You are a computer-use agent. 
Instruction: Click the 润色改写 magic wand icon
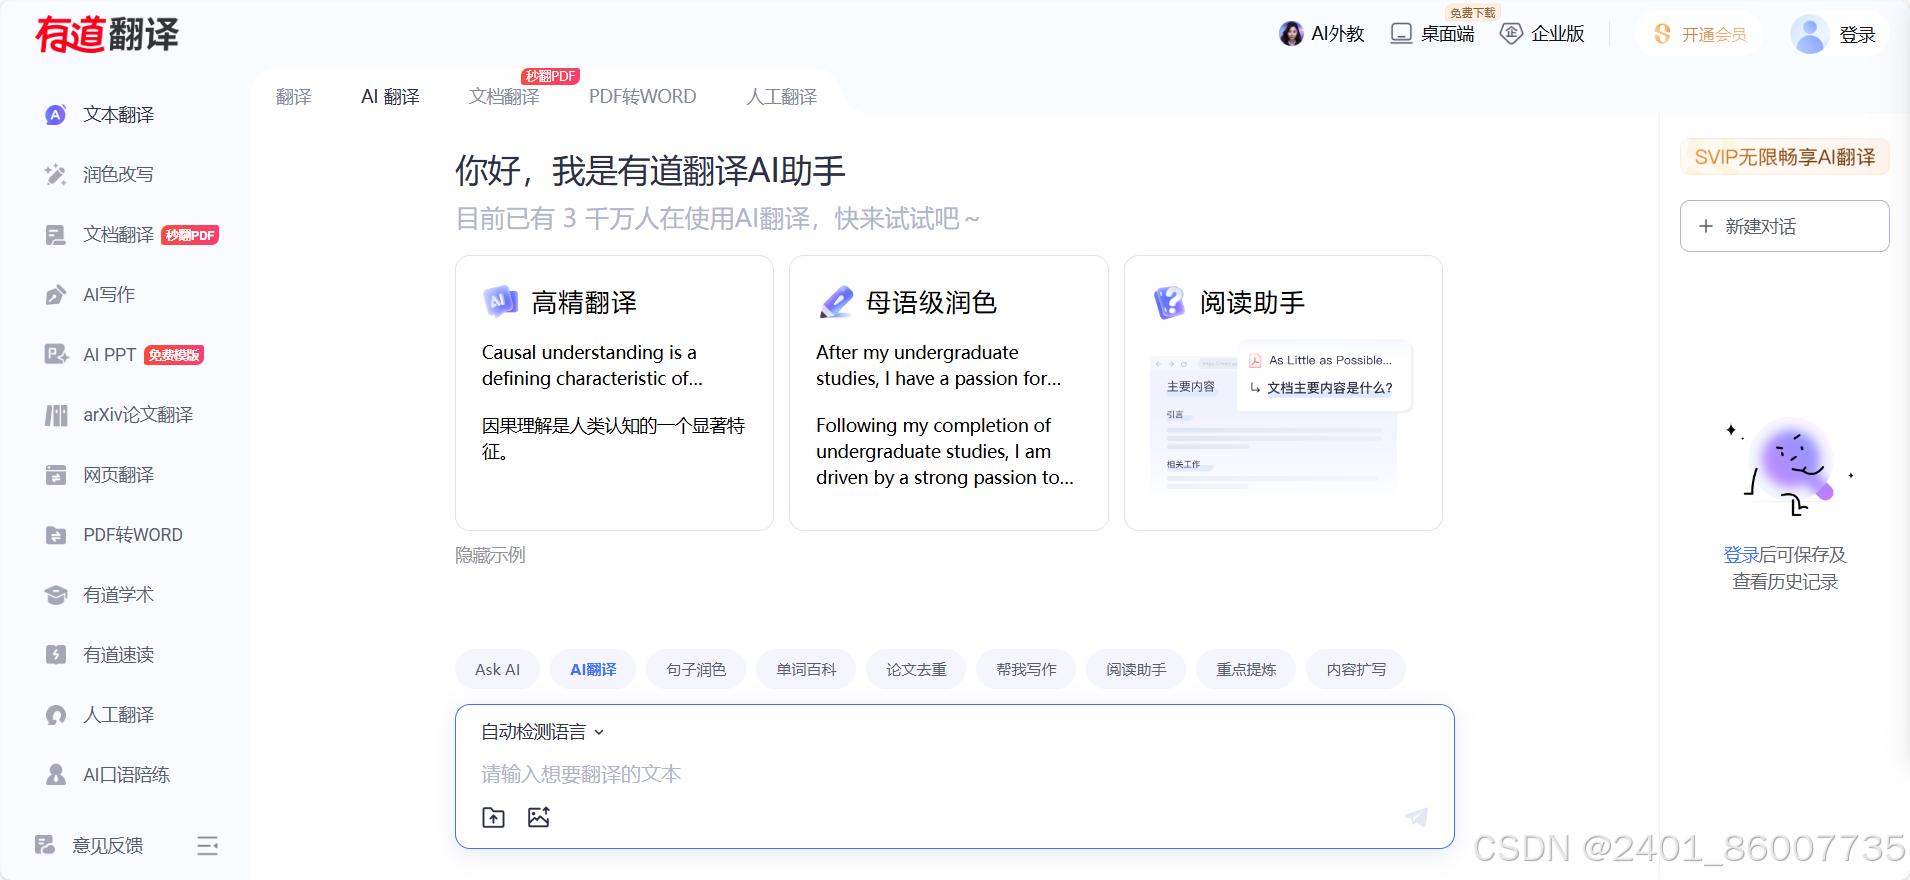56,175
